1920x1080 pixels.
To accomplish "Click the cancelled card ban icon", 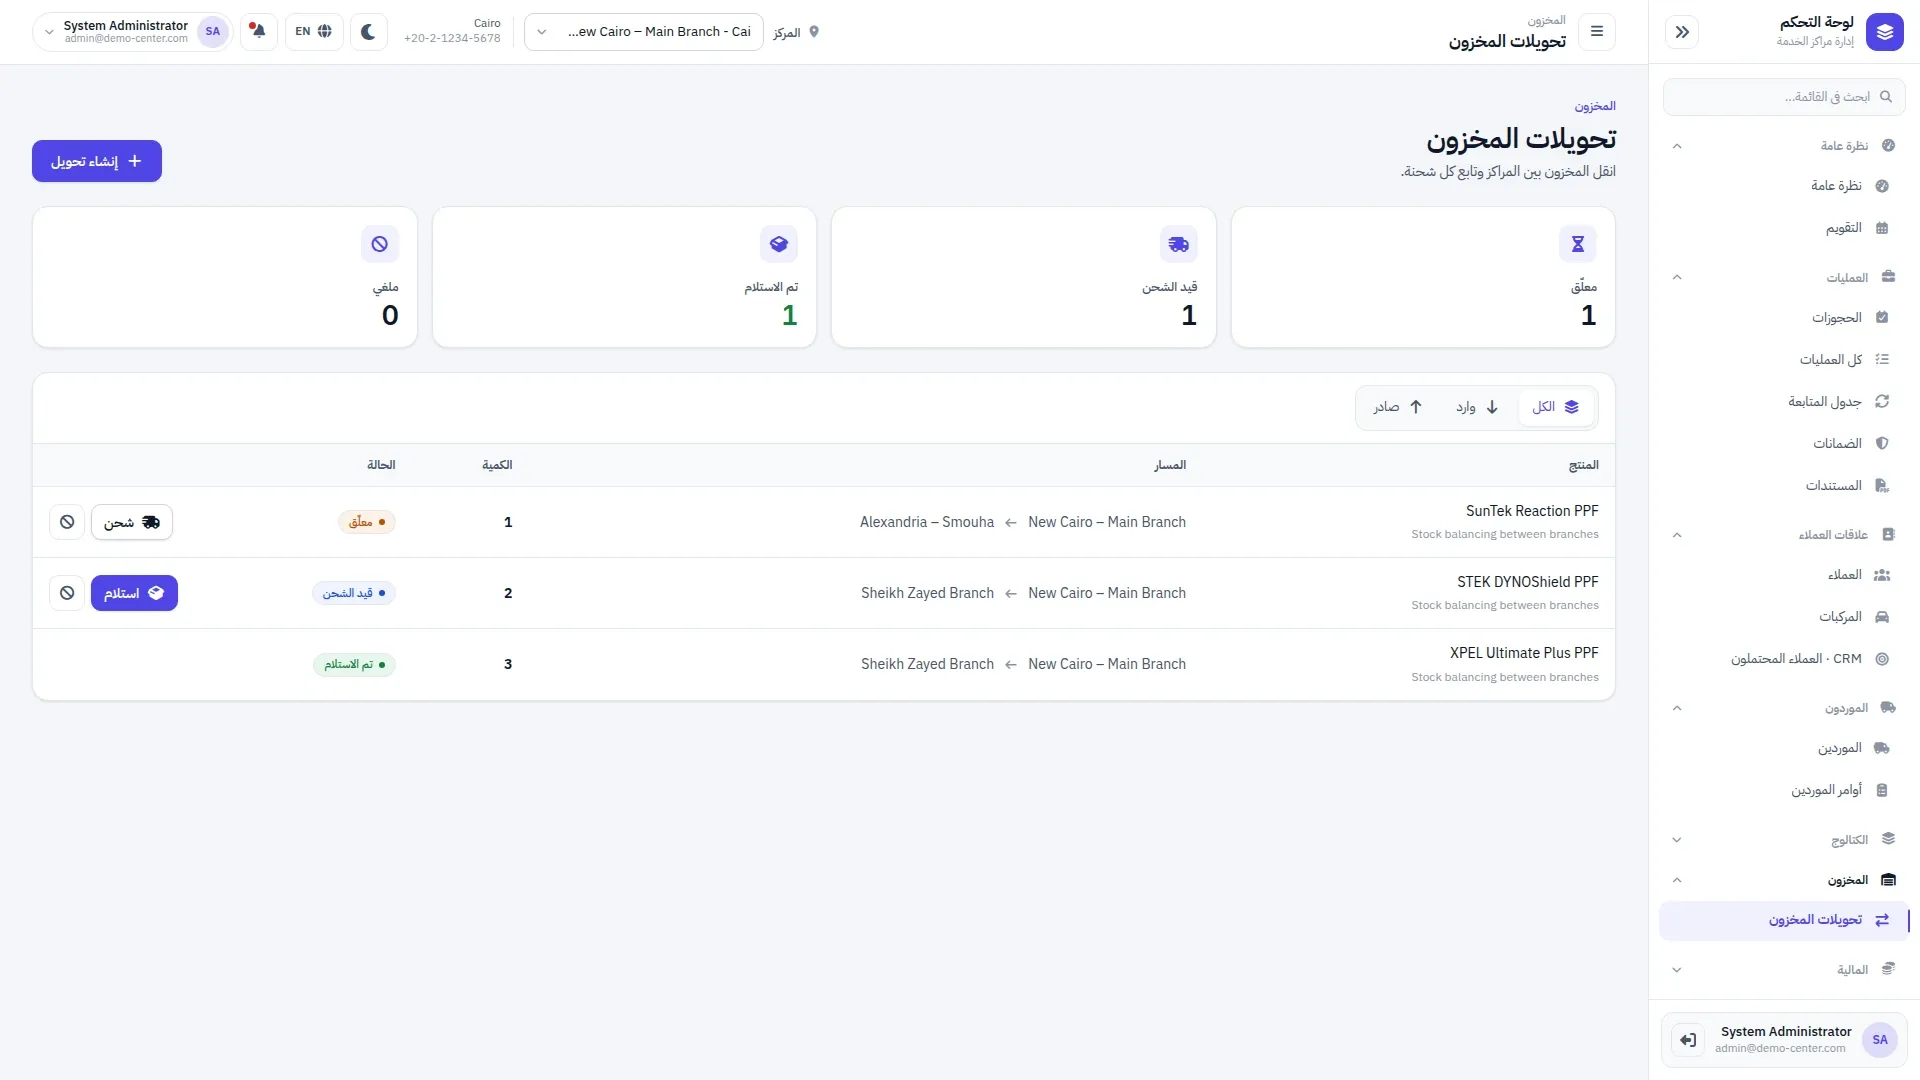I will click(380, 244).
